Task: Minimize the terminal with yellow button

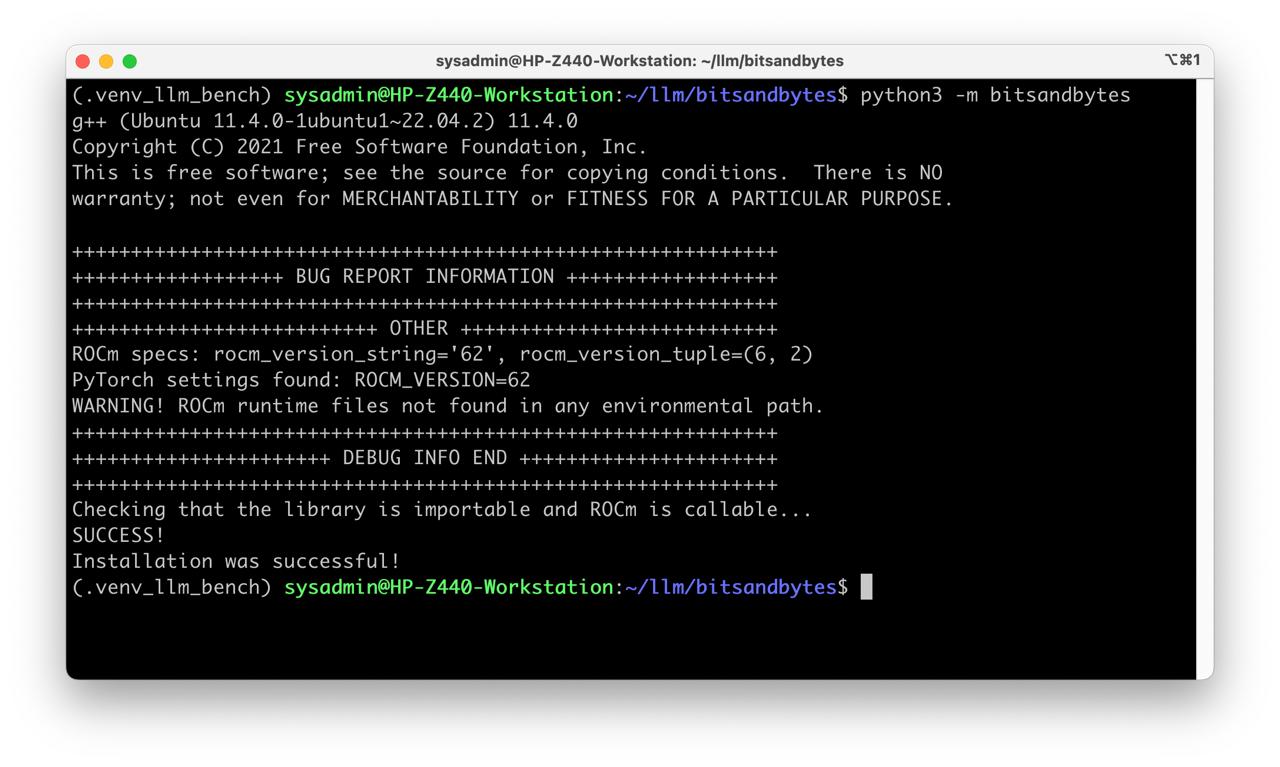Action: tap(106, 61)
